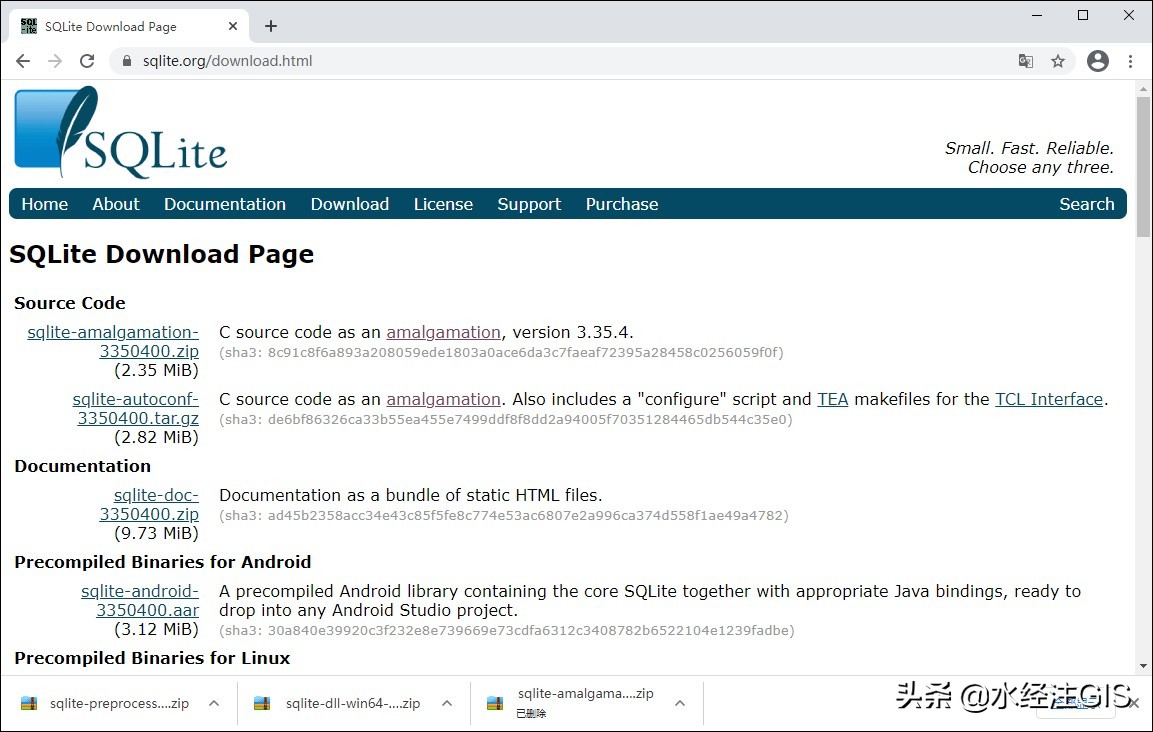Click the "Small. Fast. Reliable." tagline
Viewport: 1153px width, 732px height.
point(1029,148)
